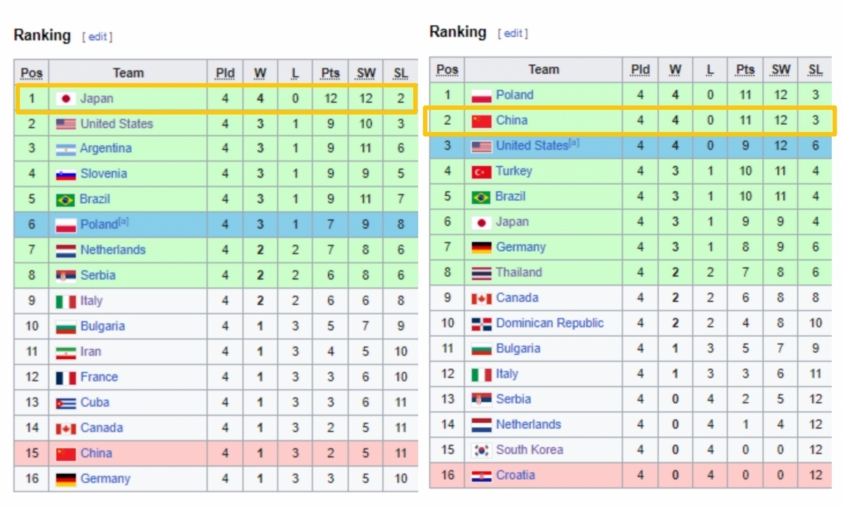The image size is (842, 507).
Task: Click the Thailand flag icon
Action: pyautogui.click(x=481, y=273)
